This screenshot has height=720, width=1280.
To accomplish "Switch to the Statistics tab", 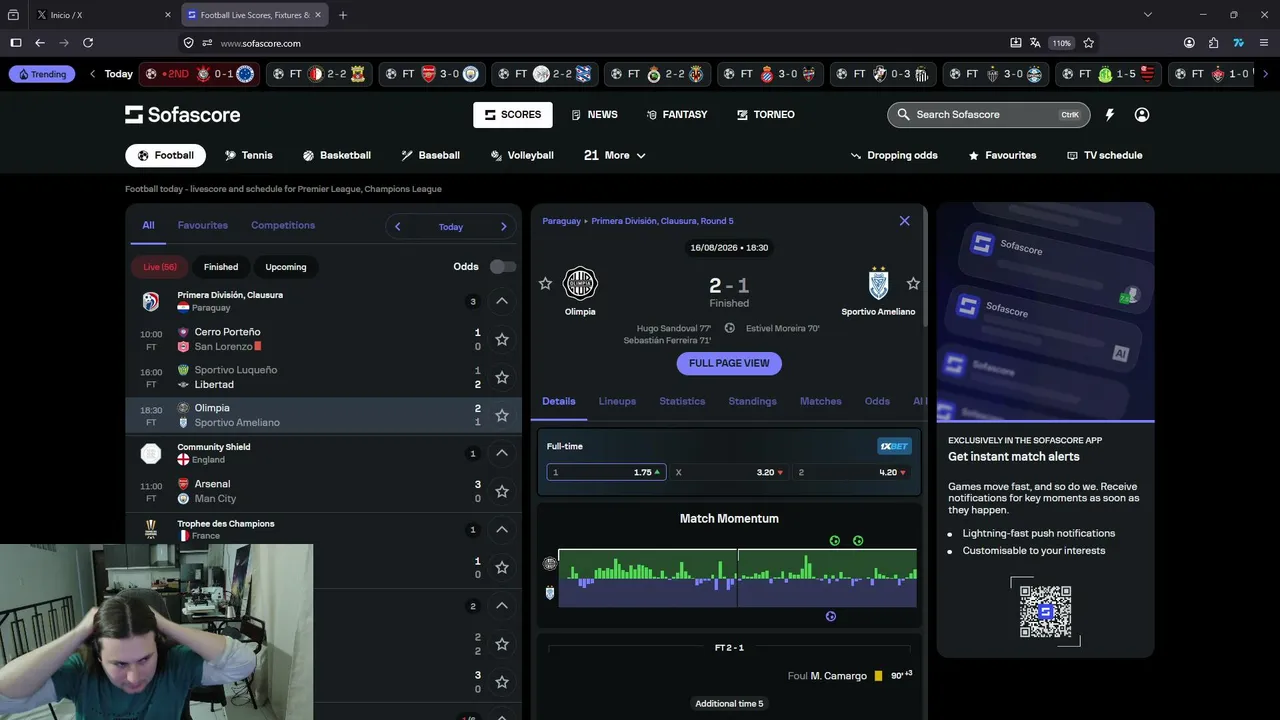I will pyautogui.click(x=682, y=401).
